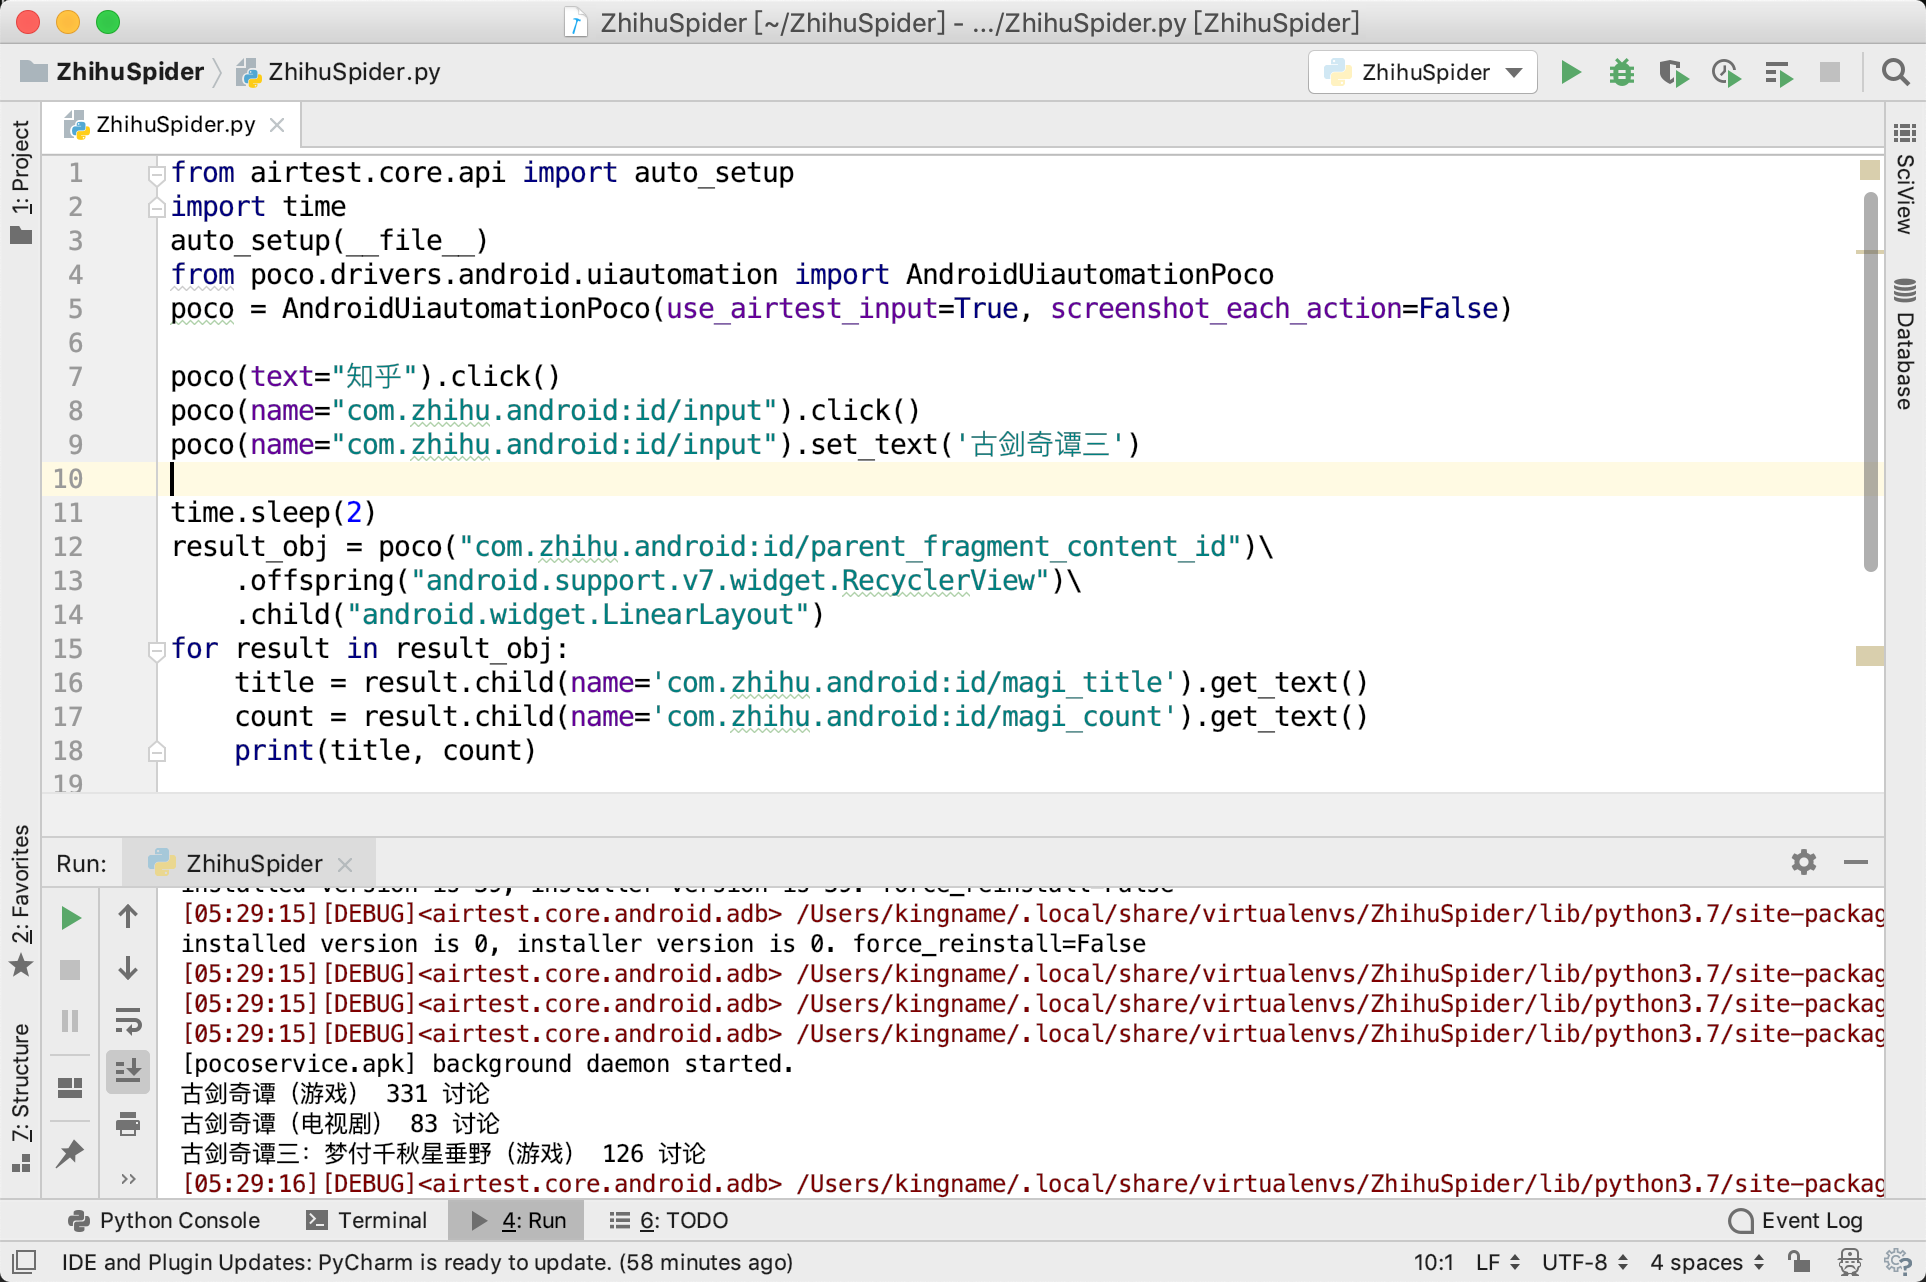Click the line 10 input field in editor

173,476
